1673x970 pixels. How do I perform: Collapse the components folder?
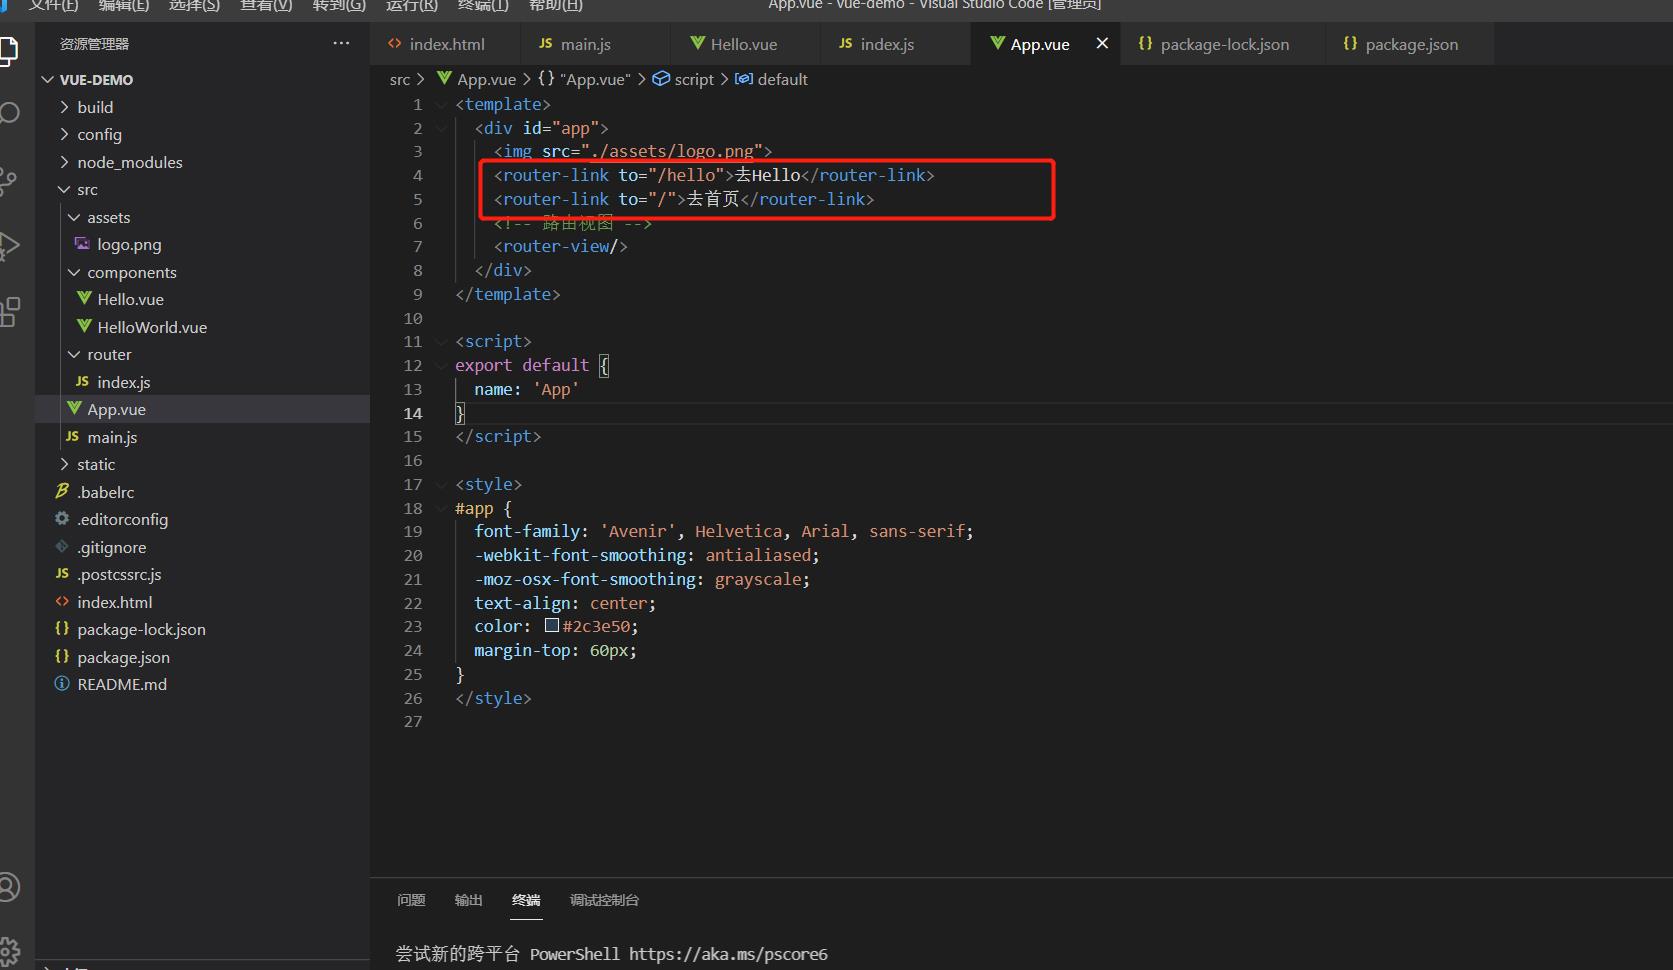point(74,272)
